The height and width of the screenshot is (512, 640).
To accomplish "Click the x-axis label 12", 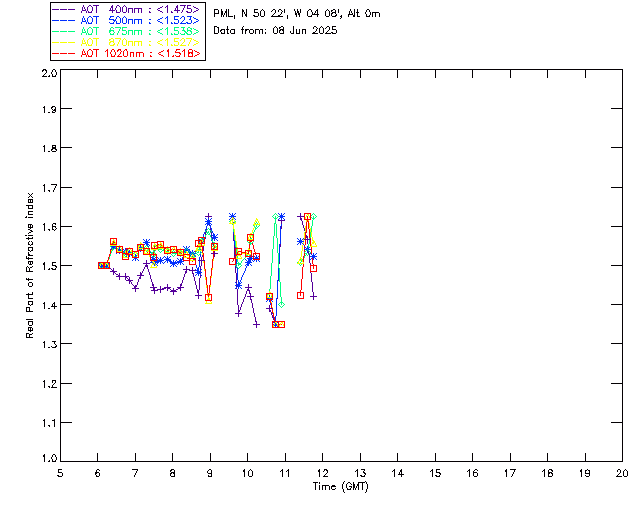I will (322, 473).
